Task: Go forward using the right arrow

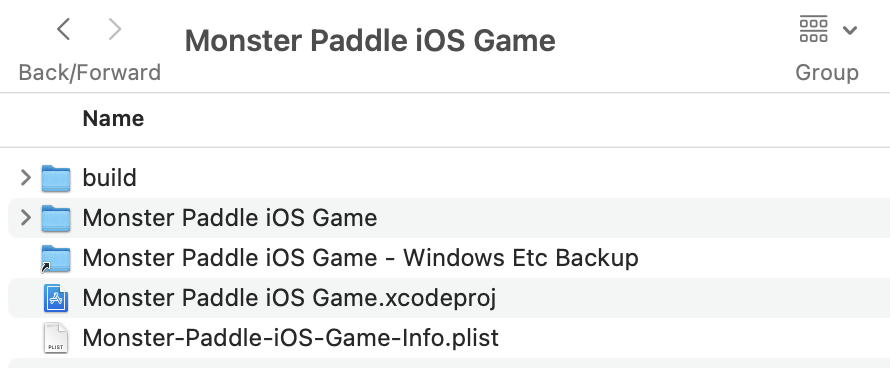Action: point(115,29)
